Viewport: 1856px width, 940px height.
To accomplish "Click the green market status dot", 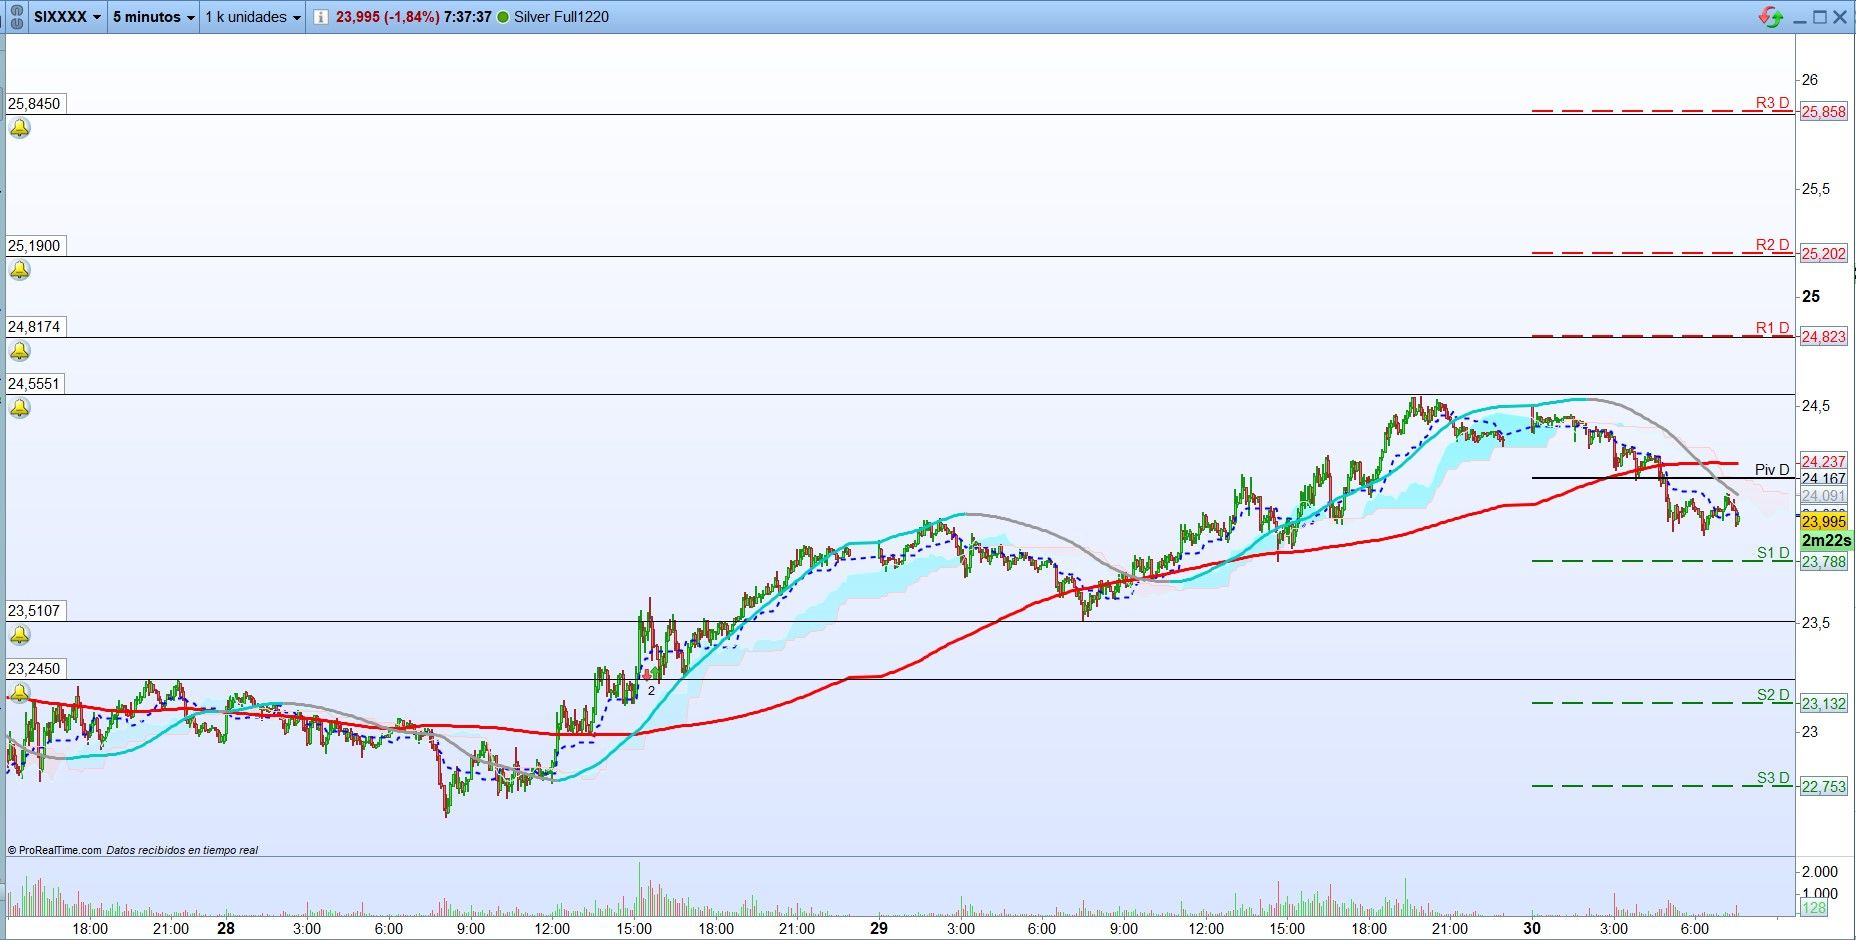I will (502, 17).
